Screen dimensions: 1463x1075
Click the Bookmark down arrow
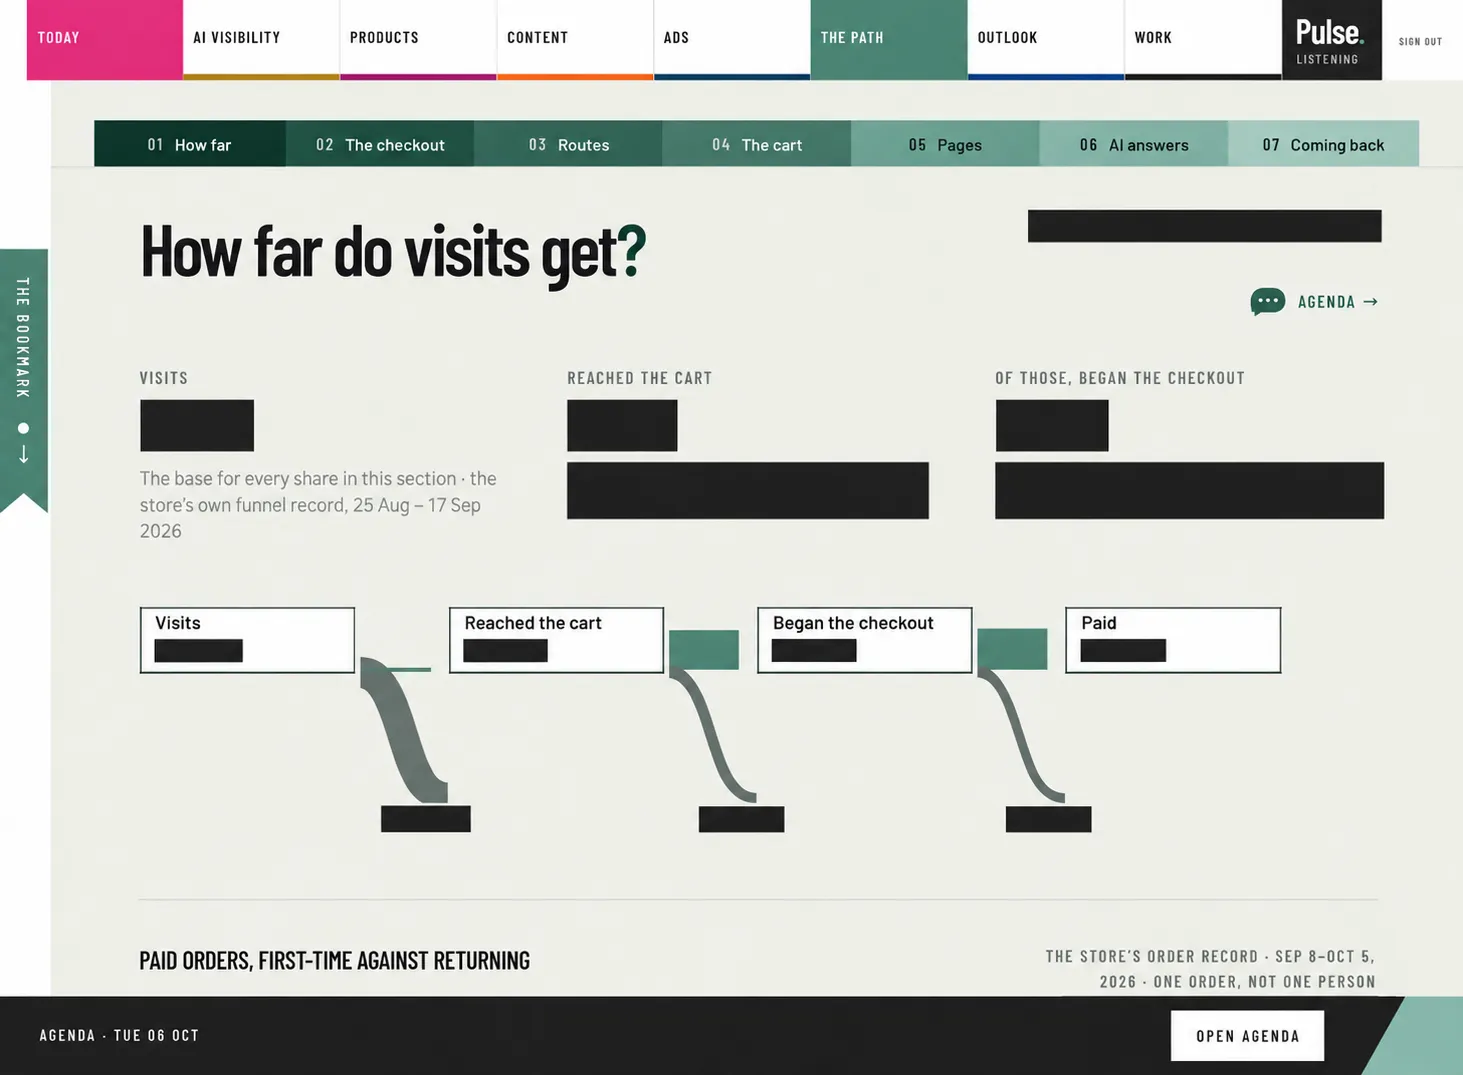coord(23,455)
